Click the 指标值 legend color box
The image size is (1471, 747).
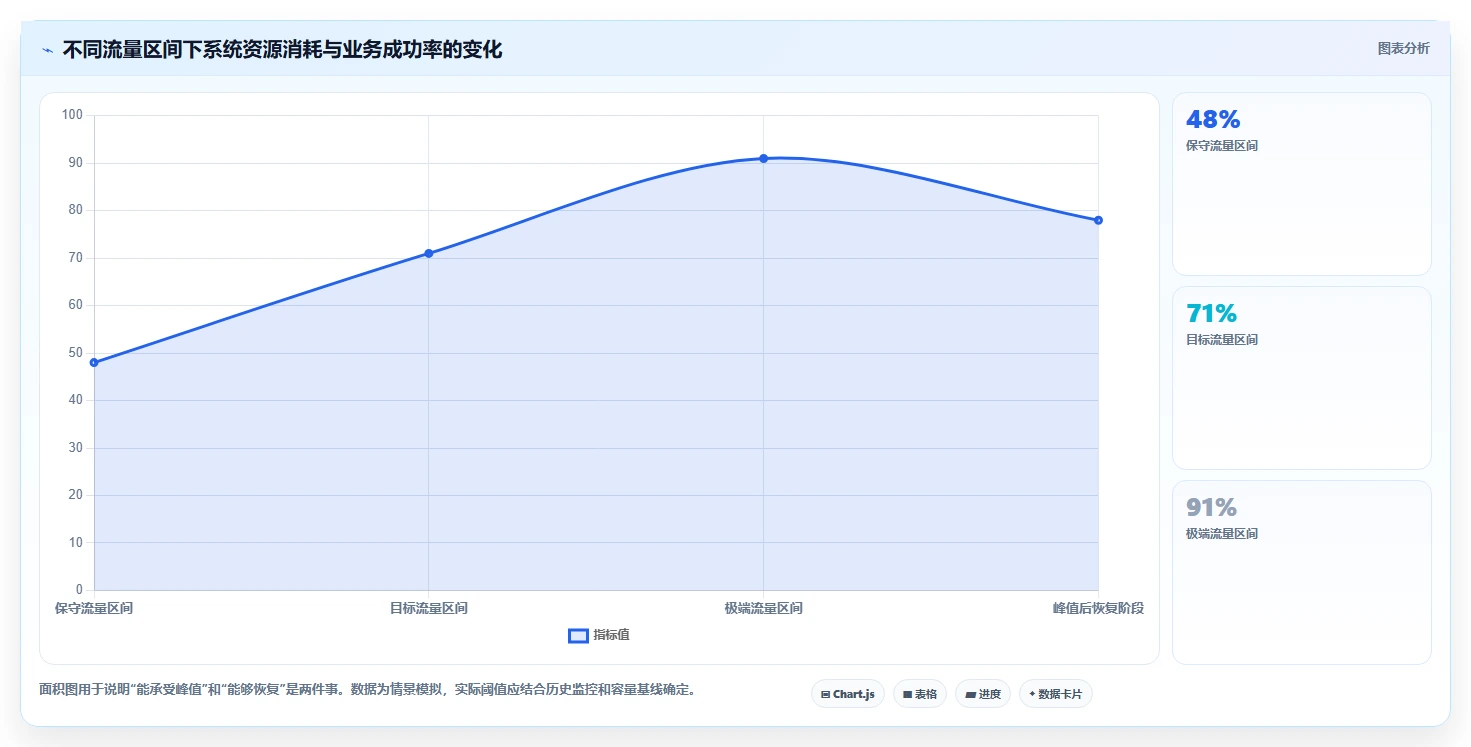[x=578, y=636]
